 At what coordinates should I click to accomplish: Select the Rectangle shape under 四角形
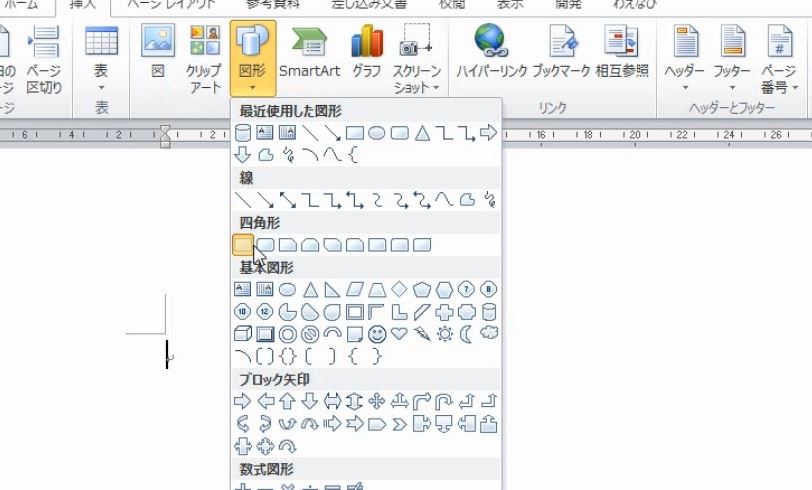pos(243,244)
